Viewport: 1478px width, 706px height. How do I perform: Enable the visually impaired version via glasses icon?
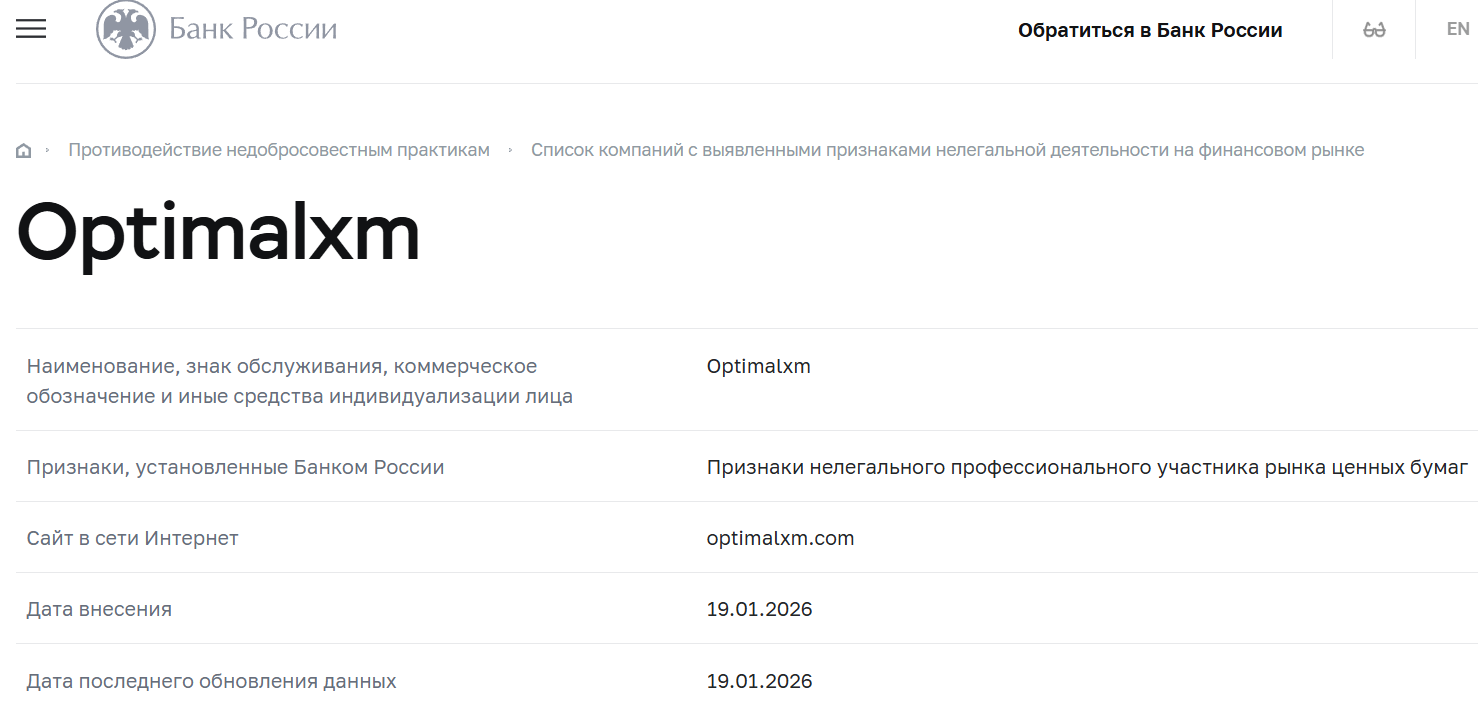1373,29
